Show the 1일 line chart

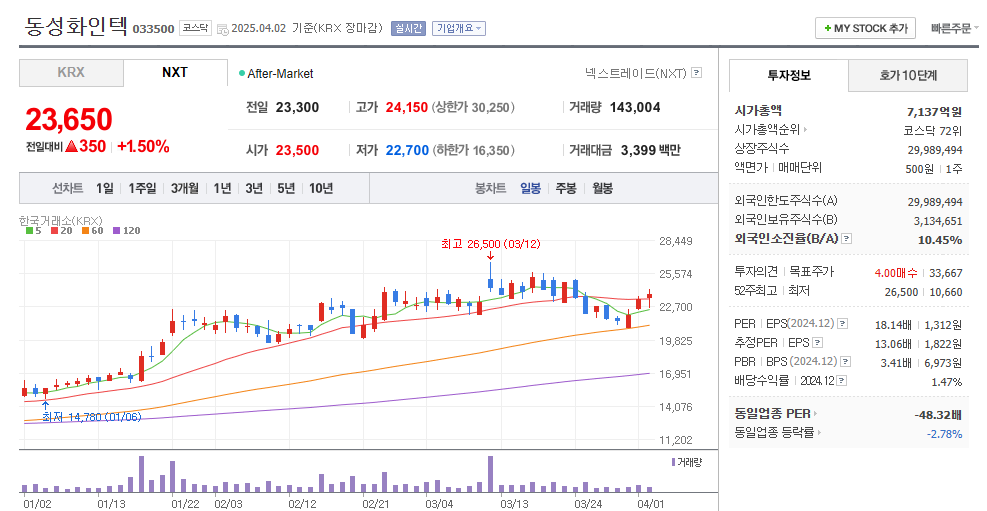tap(105, 188)
